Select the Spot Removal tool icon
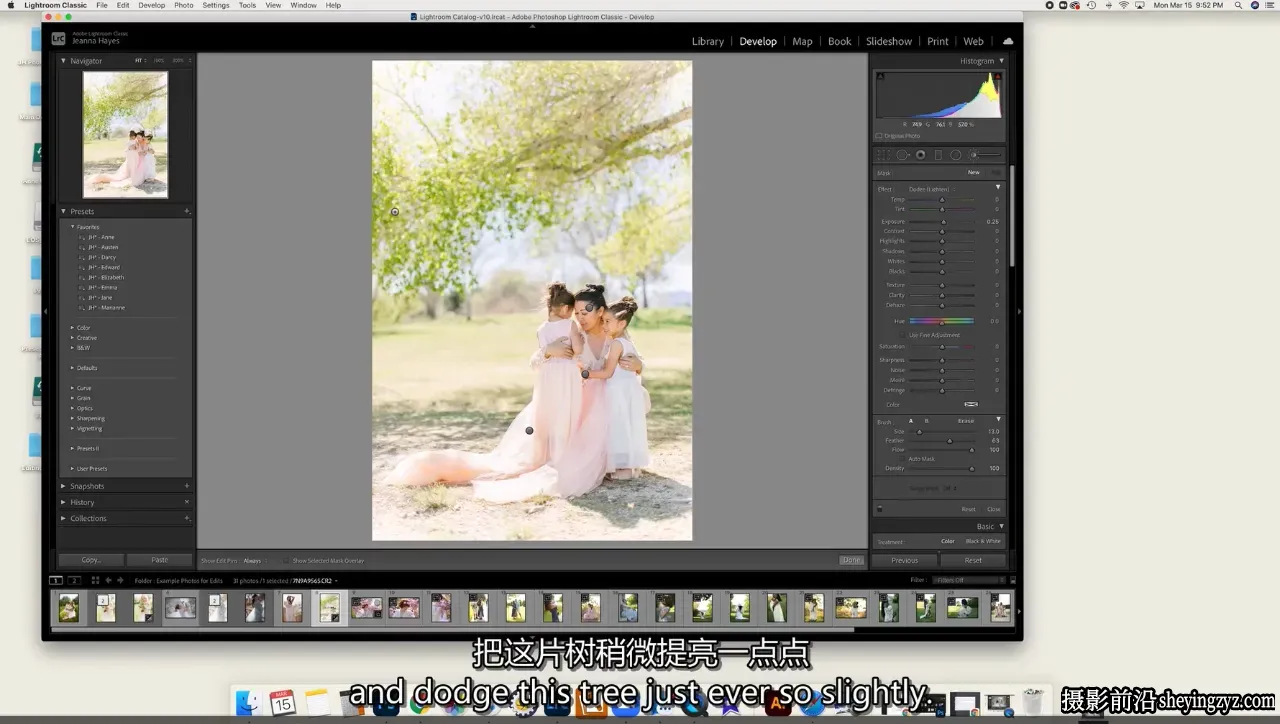 point(902,155)
